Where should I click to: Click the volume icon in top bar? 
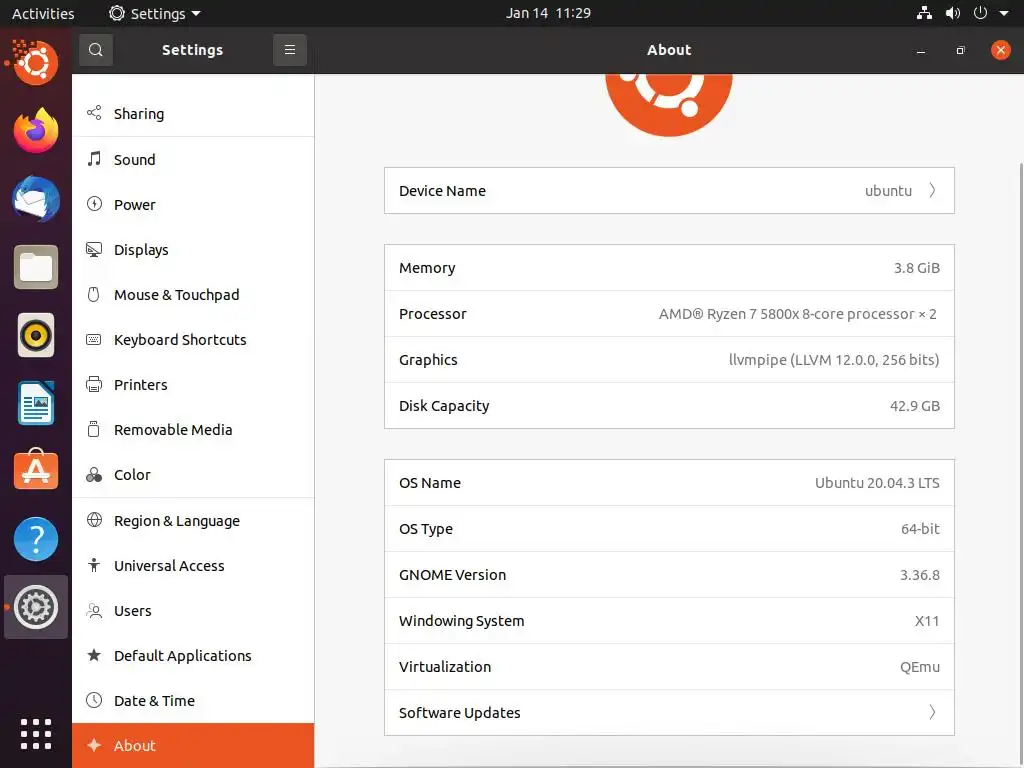coord(953,13)
